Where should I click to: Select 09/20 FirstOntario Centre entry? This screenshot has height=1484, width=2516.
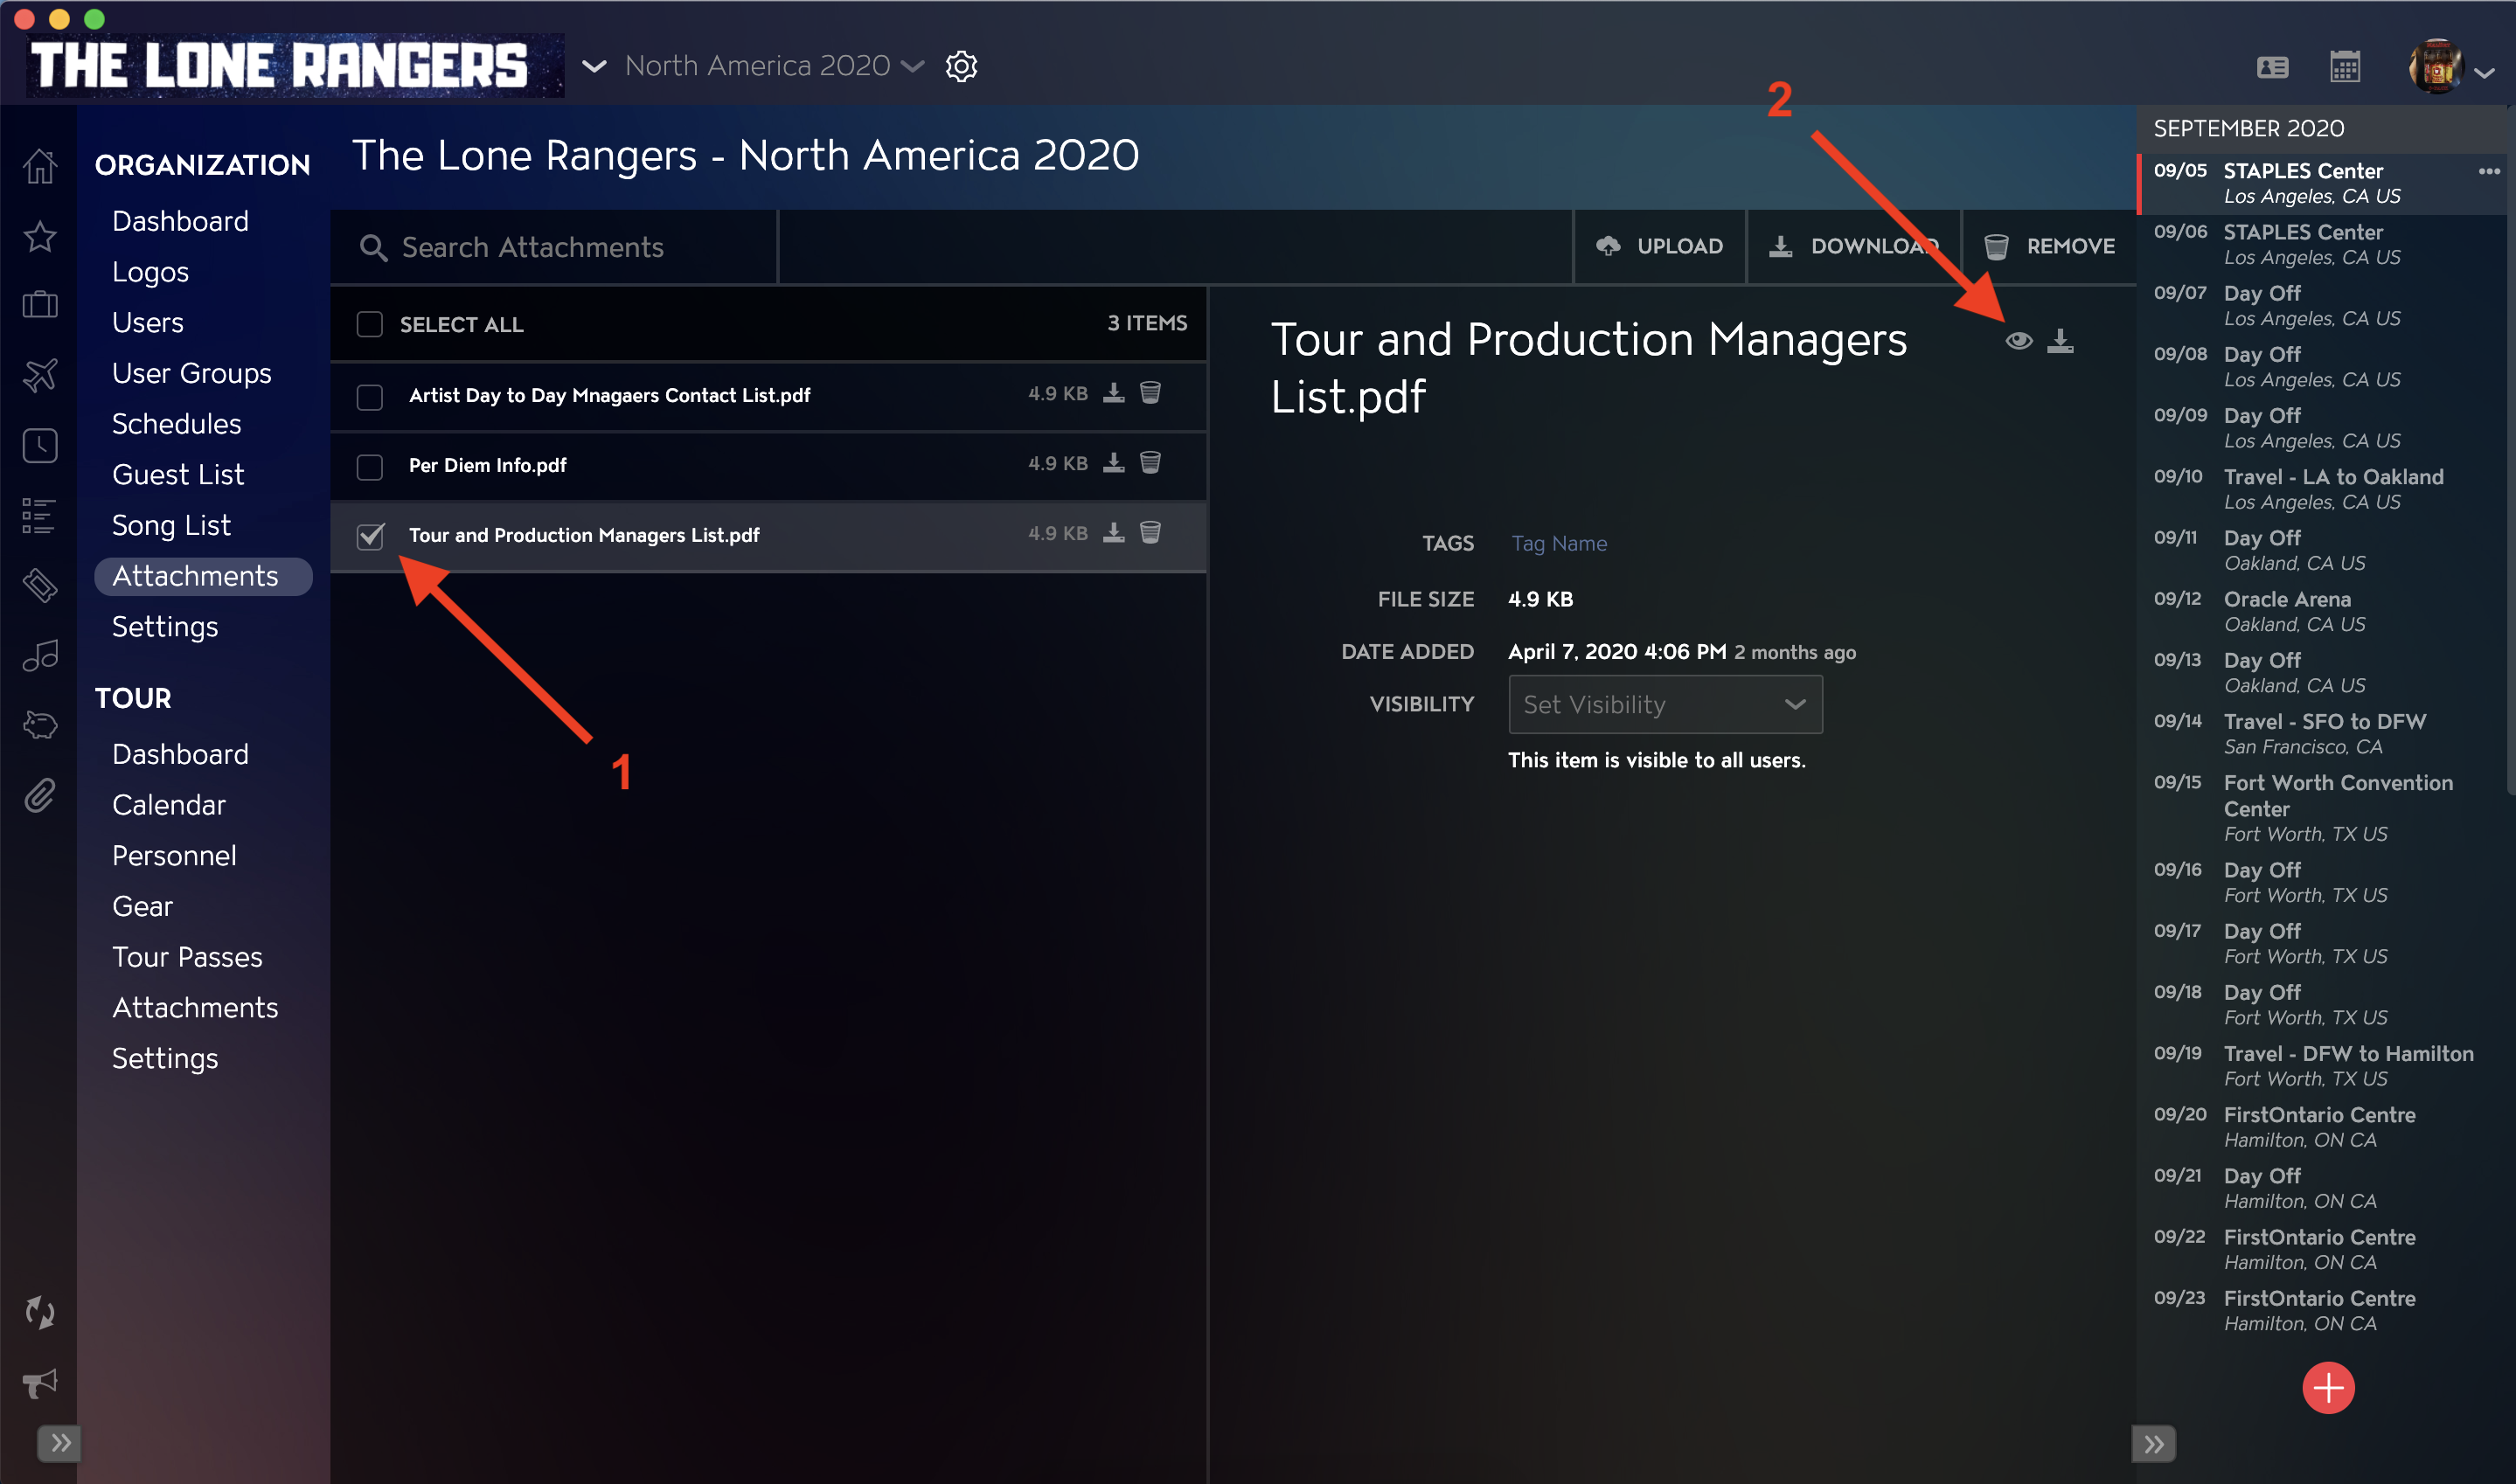[x=2322, y=1127]
